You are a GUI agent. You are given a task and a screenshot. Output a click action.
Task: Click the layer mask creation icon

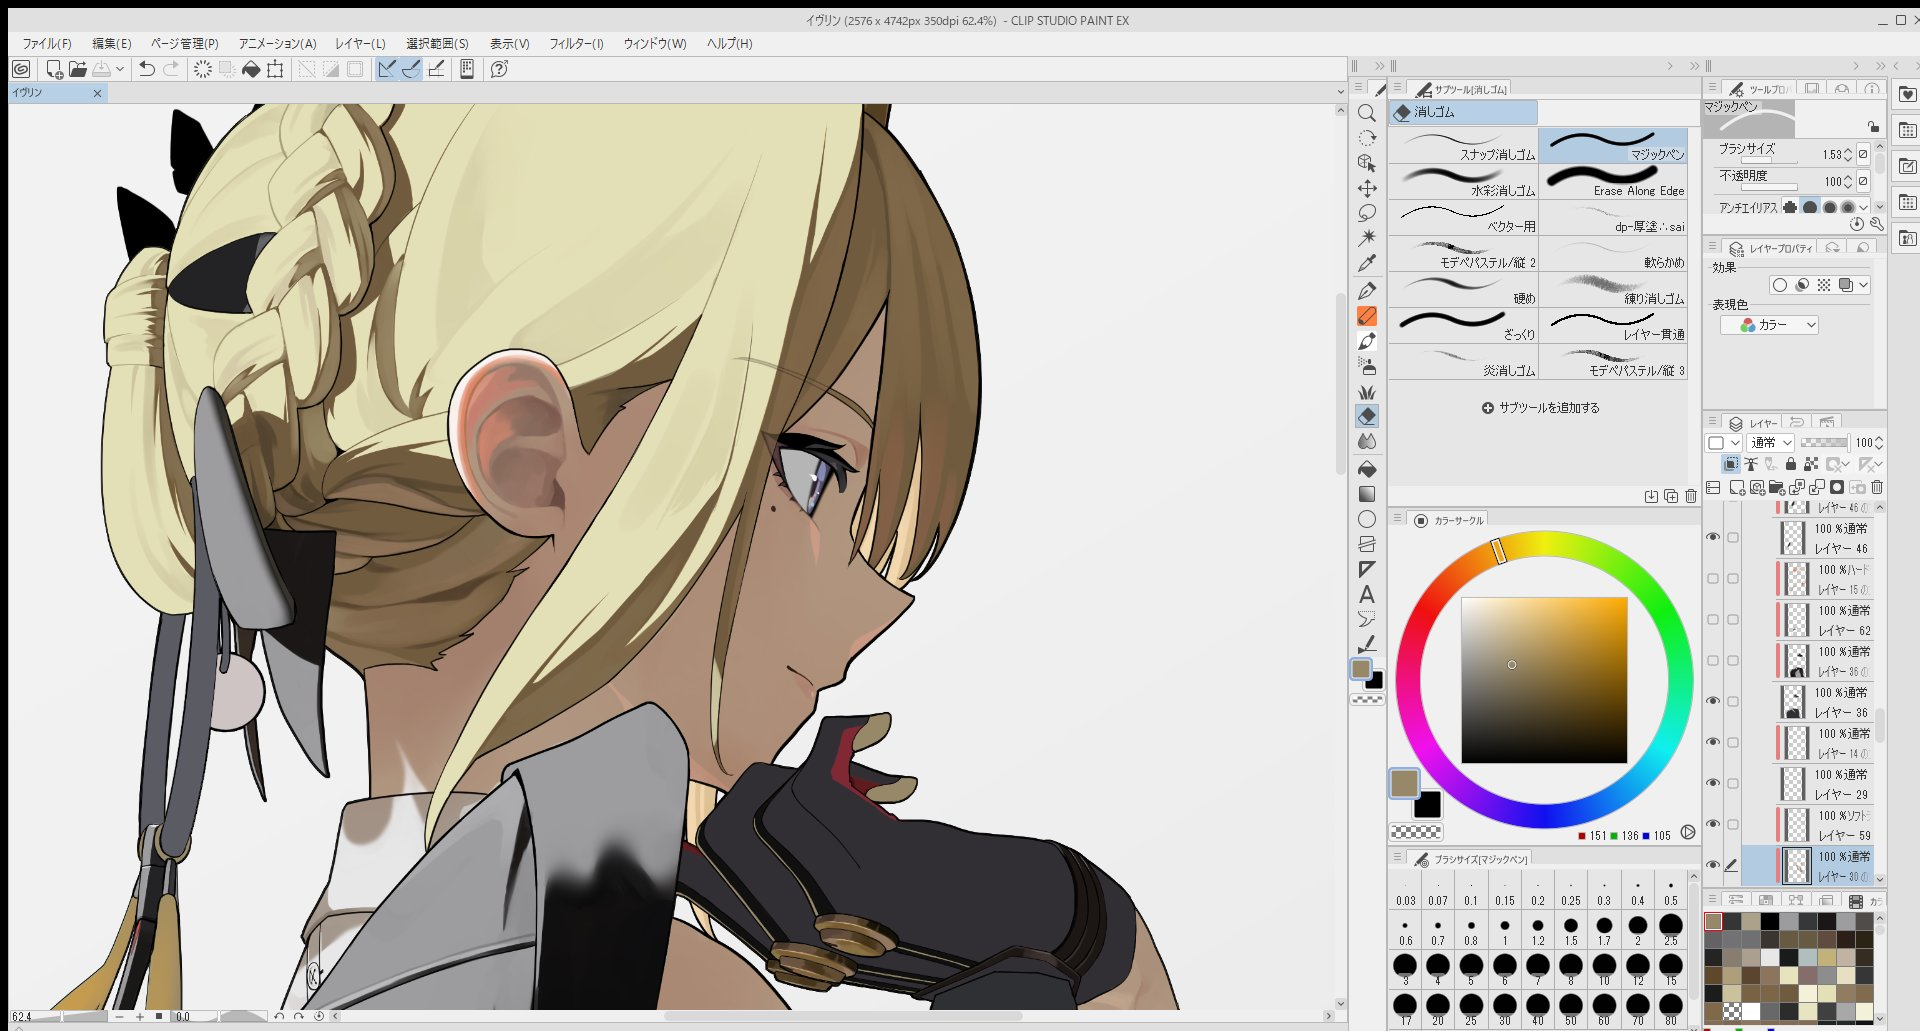(x=1837, y=488)
